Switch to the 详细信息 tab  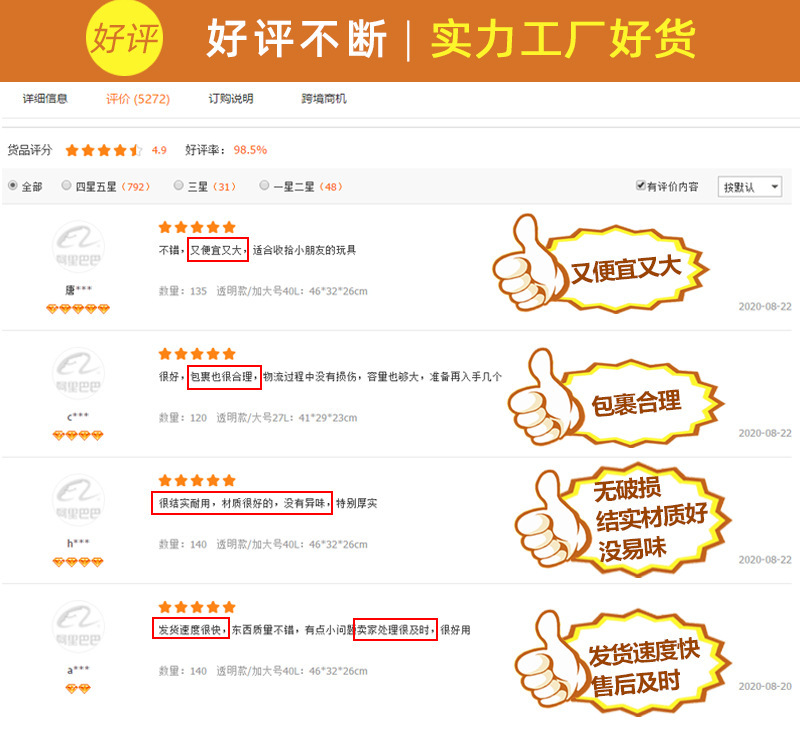tap(45, 98)
